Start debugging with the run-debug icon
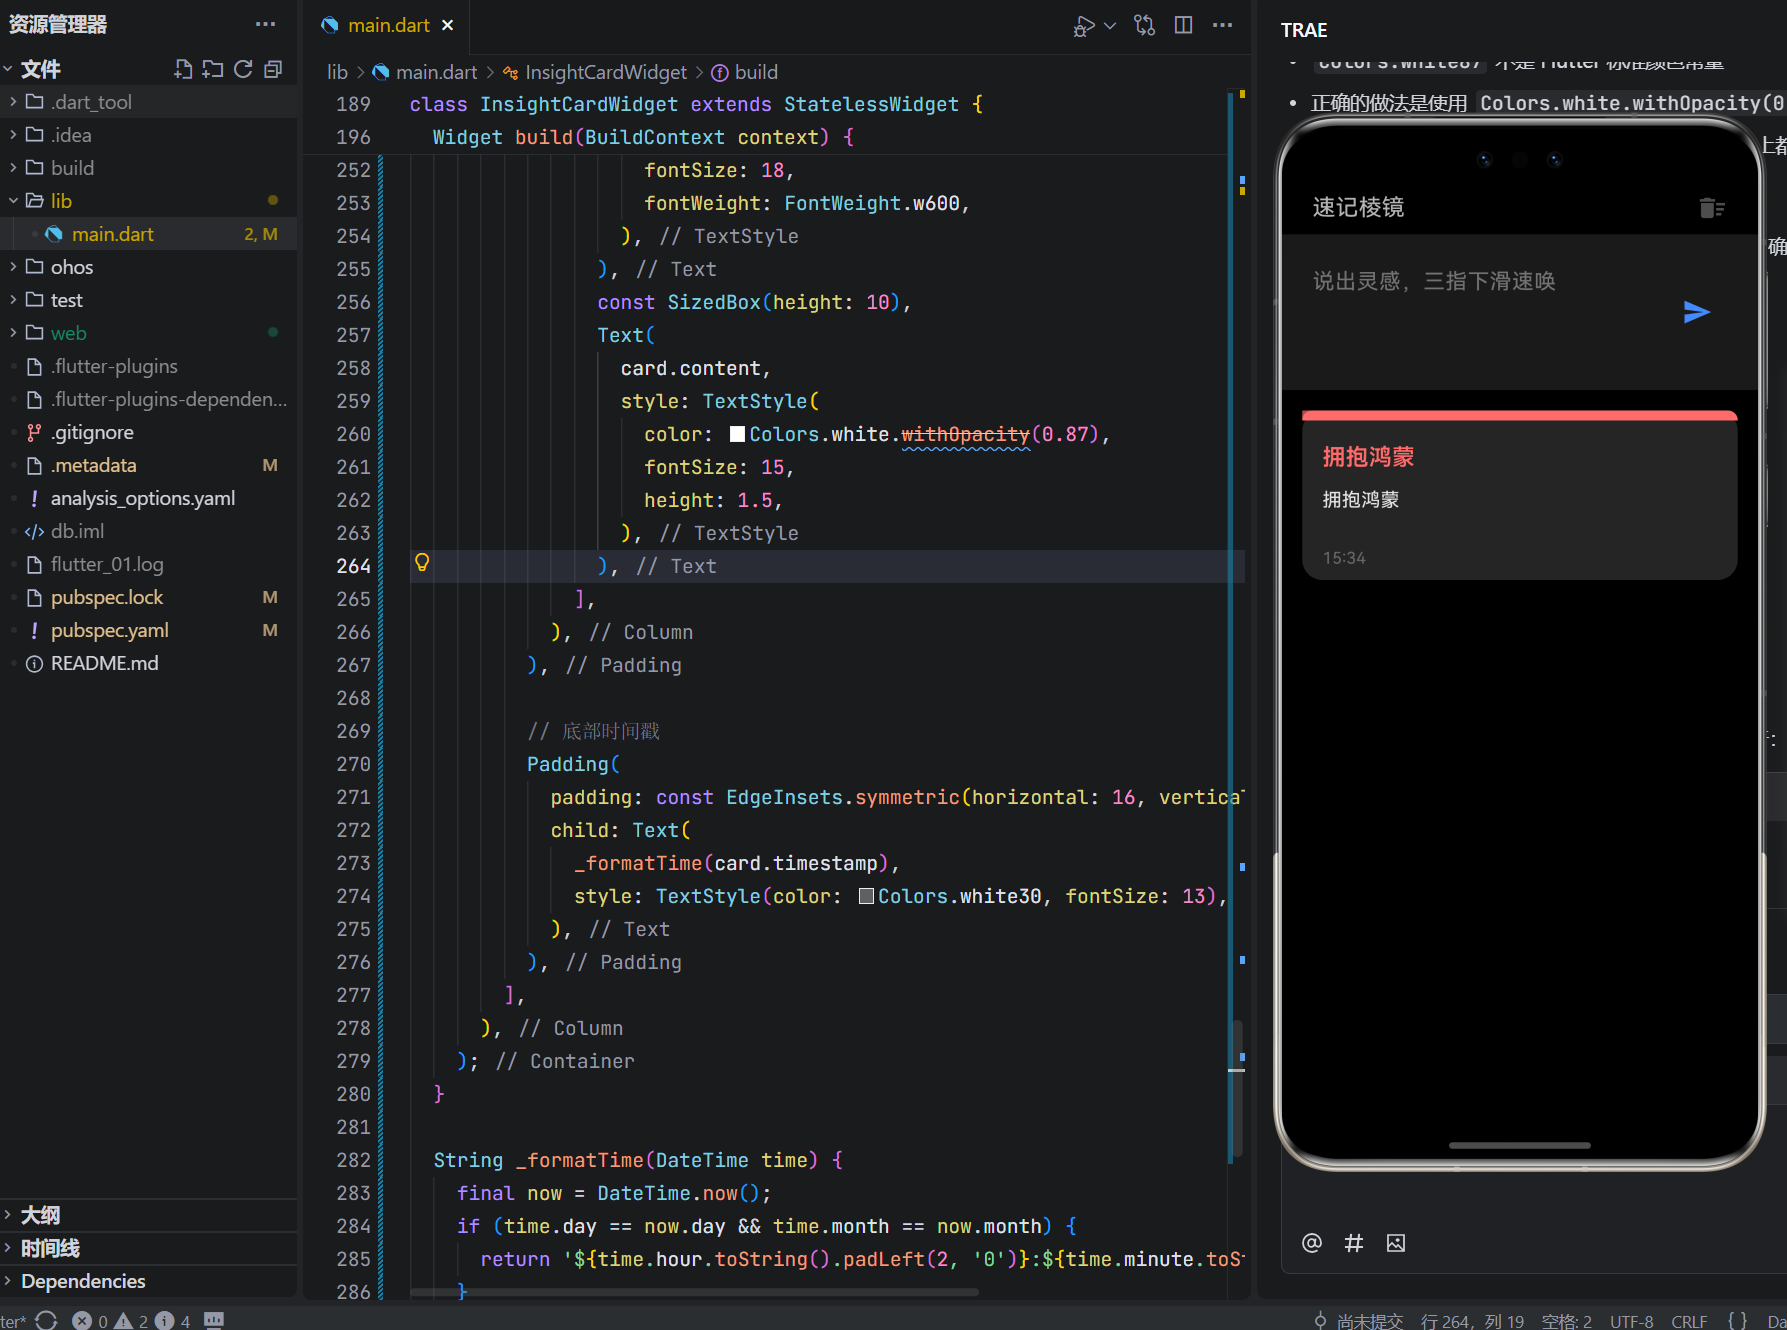This screenshot has height=1330, width=1787. click(x=1083, y=25)
